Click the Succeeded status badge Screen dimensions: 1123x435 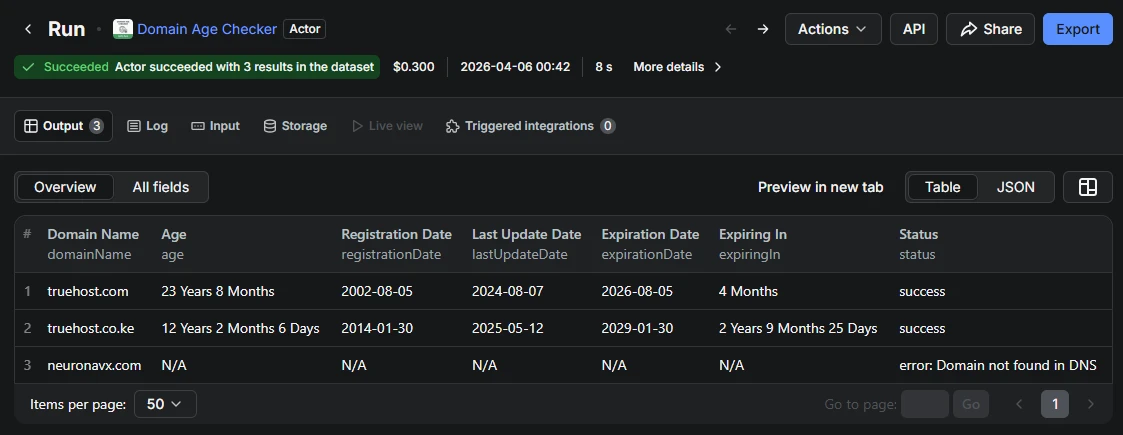(197, 67)
